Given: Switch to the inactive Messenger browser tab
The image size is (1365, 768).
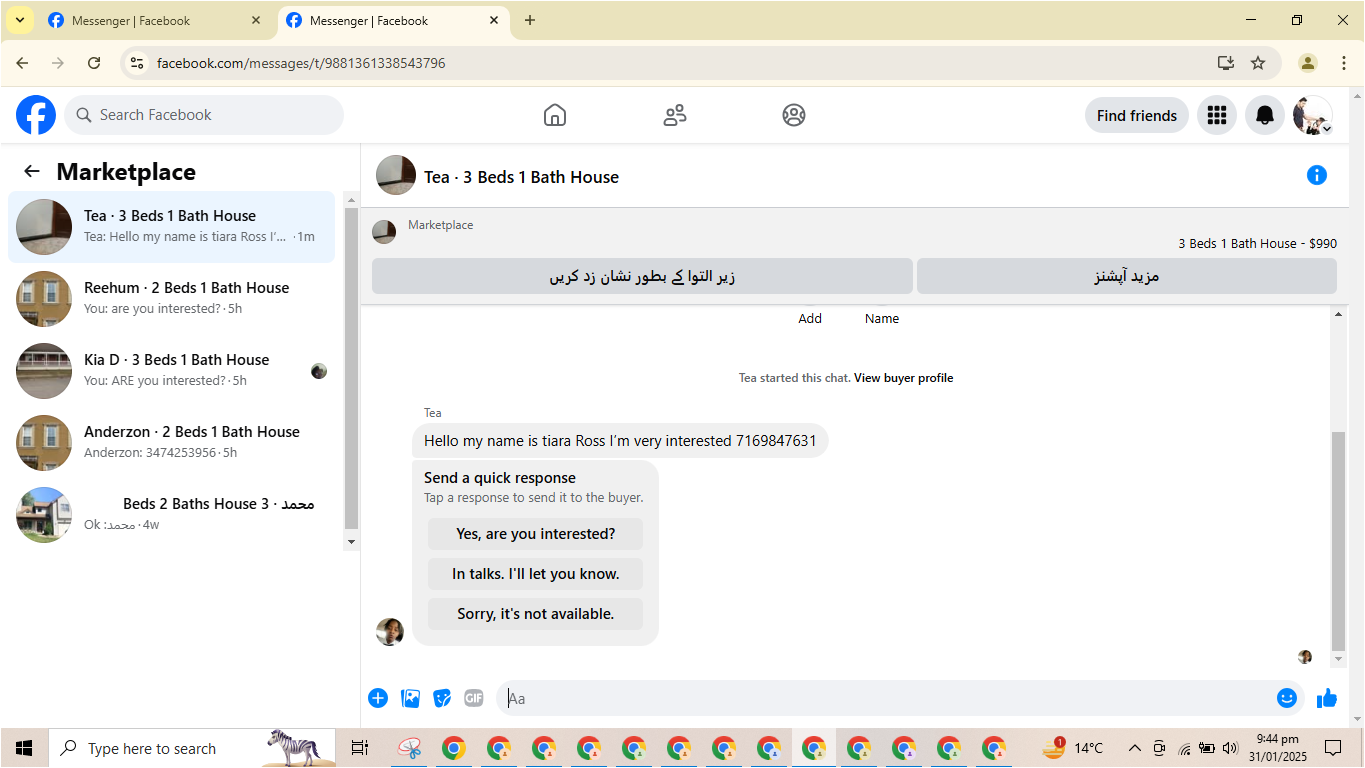Looking at the screenshot, I should (x=156, y=20).
